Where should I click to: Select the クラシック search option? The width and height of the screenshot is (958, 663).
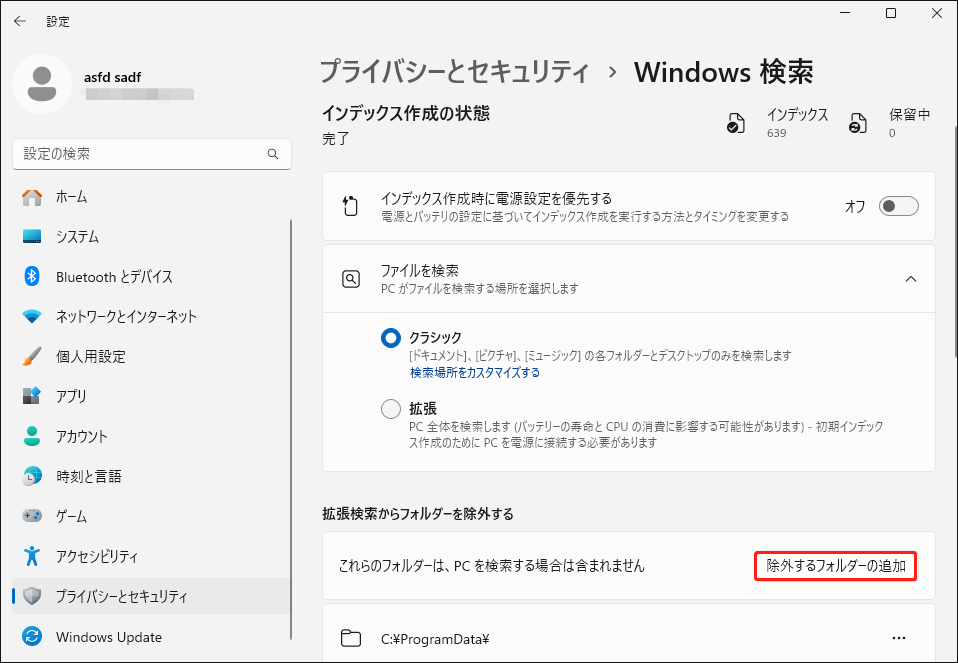(390, 338)
